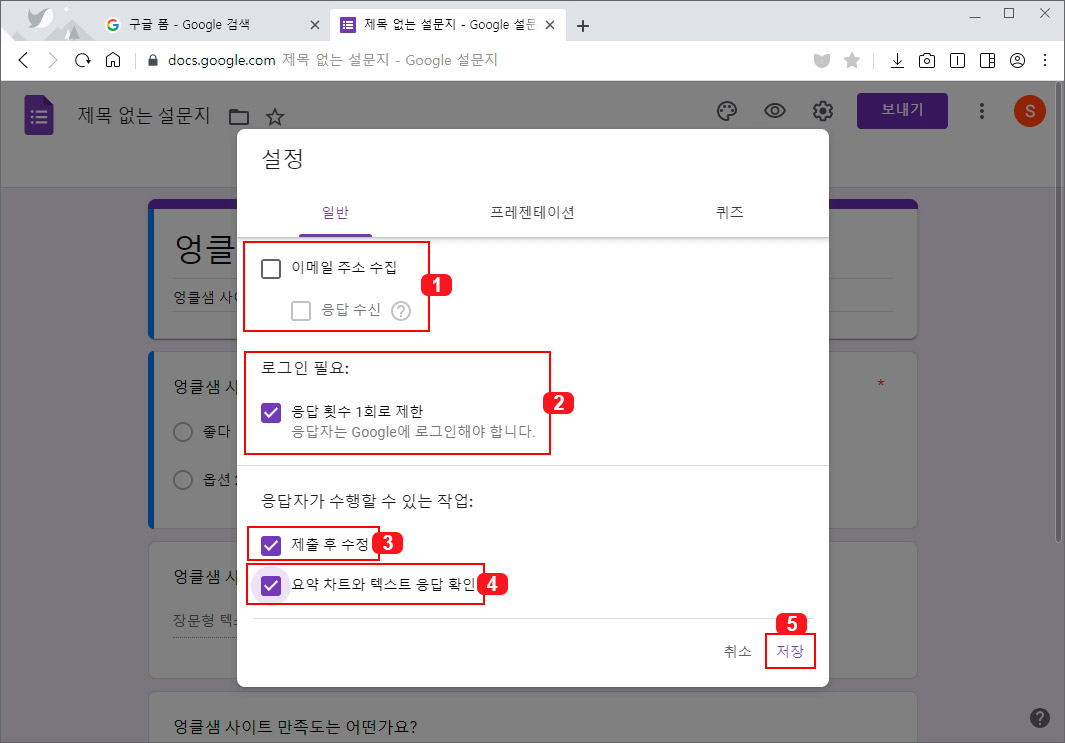This screenshot has height=743, width=1065.
Task: Select the 일반 tab
Action: (x=335, y=212)
